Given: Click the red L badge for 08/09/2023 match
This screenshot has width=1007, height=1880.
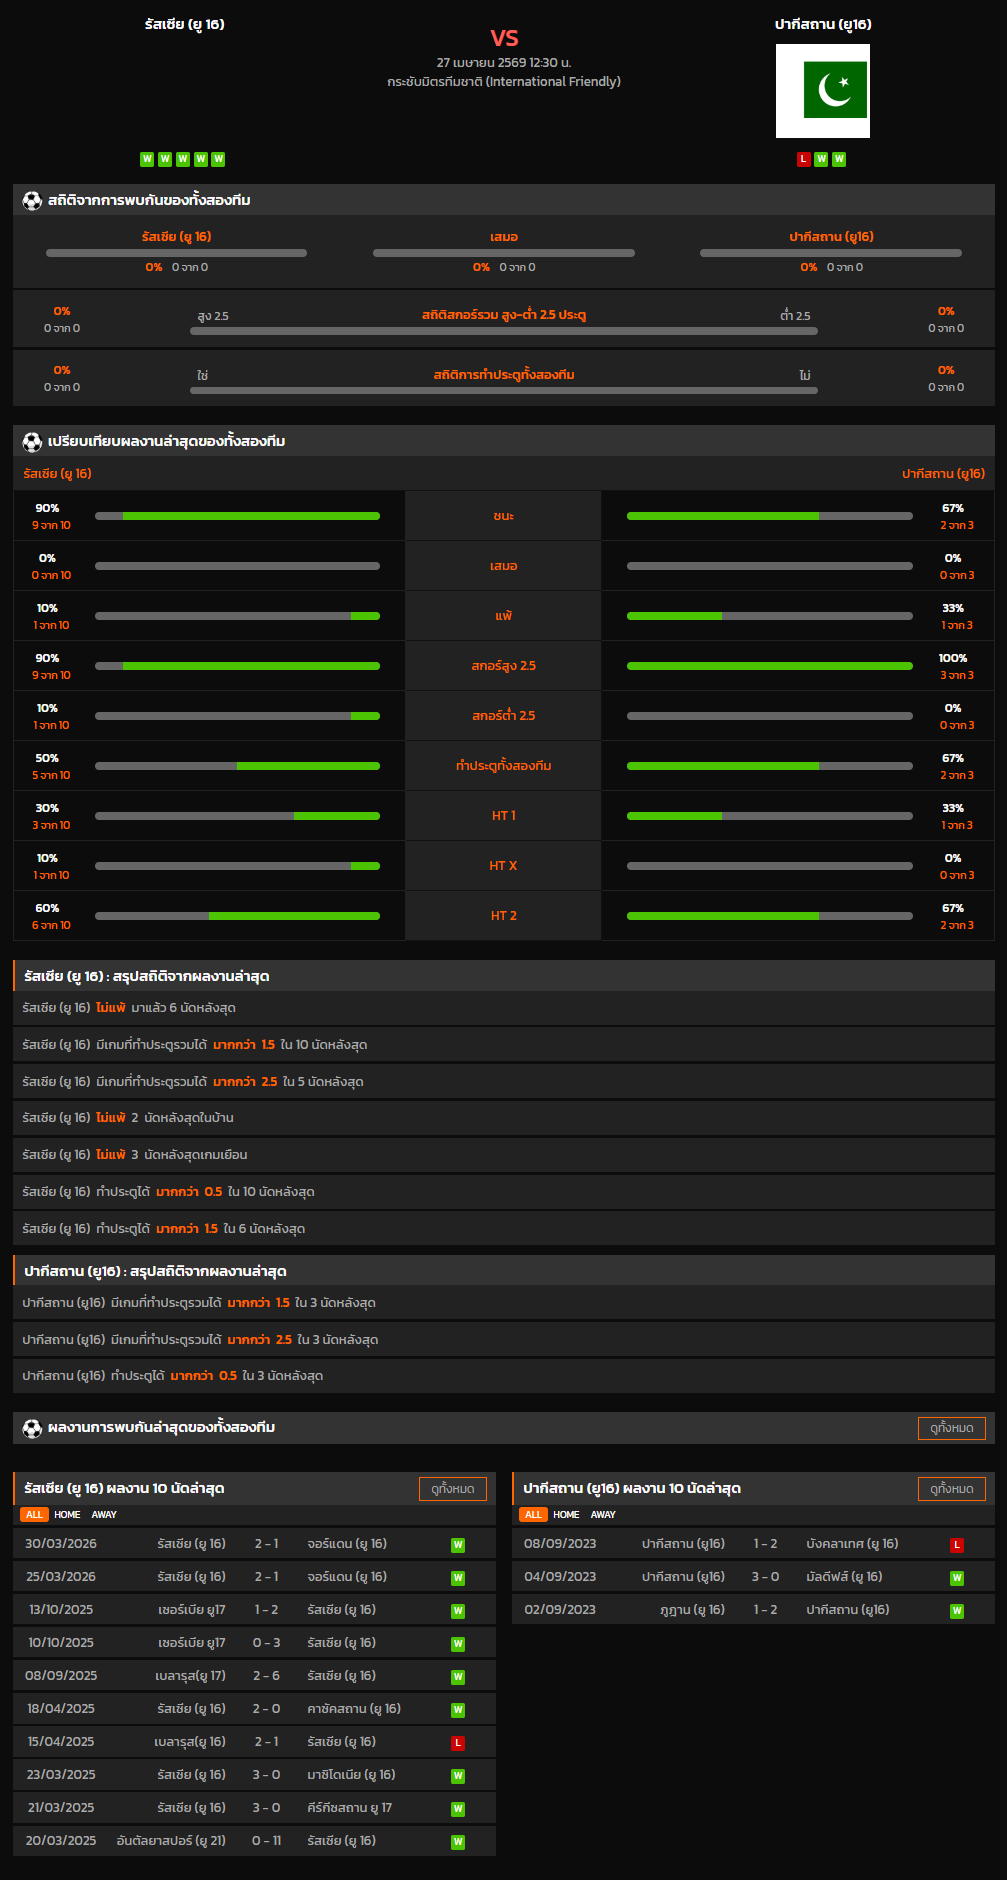Looking at the screenshot, I should click(x=957, y=1545).
